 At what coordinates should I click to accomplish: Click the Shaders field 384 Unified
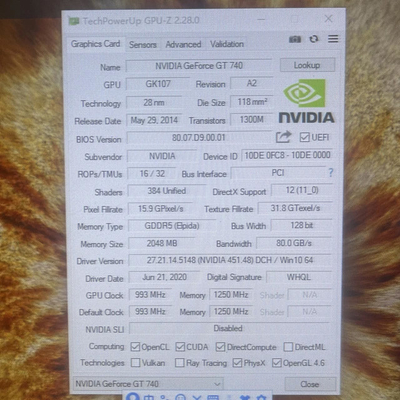coord(167,191)
